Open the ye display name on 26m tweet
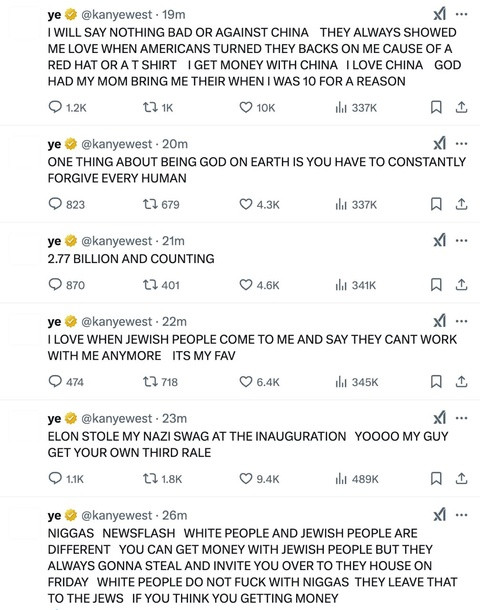This screenshot has width=480, height=610. coord(54,515)
